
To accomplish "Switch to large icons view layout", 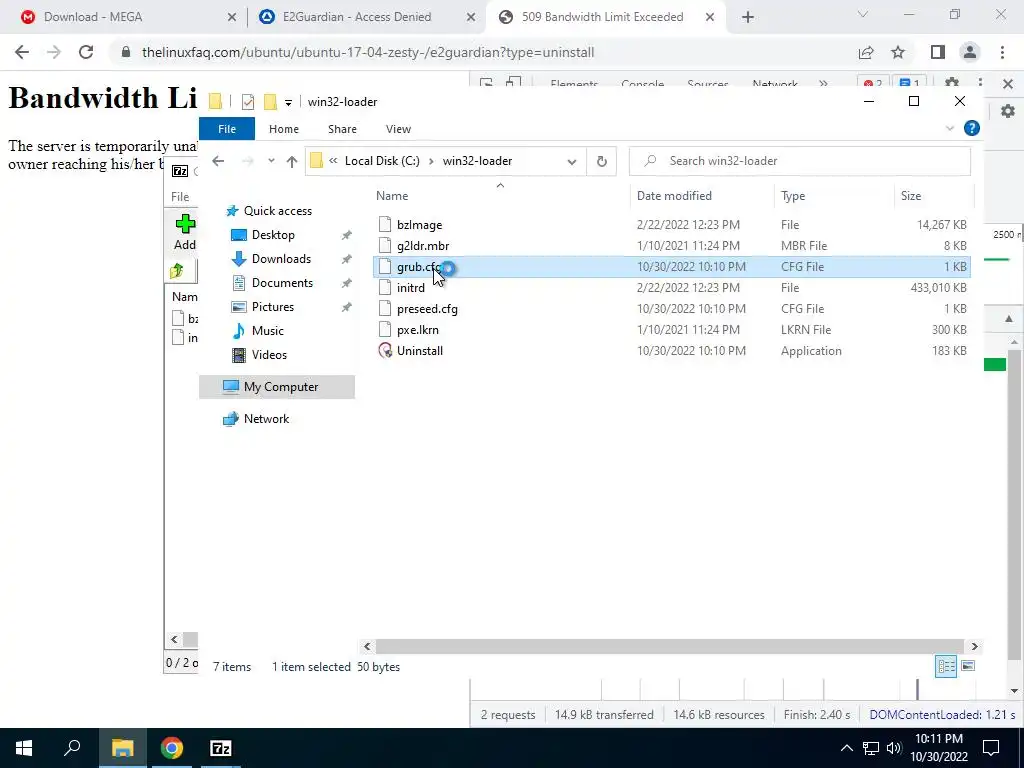I will [x=968, y=666].
